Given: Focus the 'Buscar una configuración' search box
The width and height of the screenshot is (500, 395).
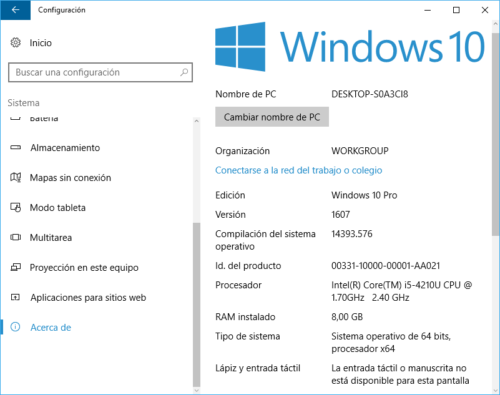Looking at the screenshot, I should [x=100, y=72].
